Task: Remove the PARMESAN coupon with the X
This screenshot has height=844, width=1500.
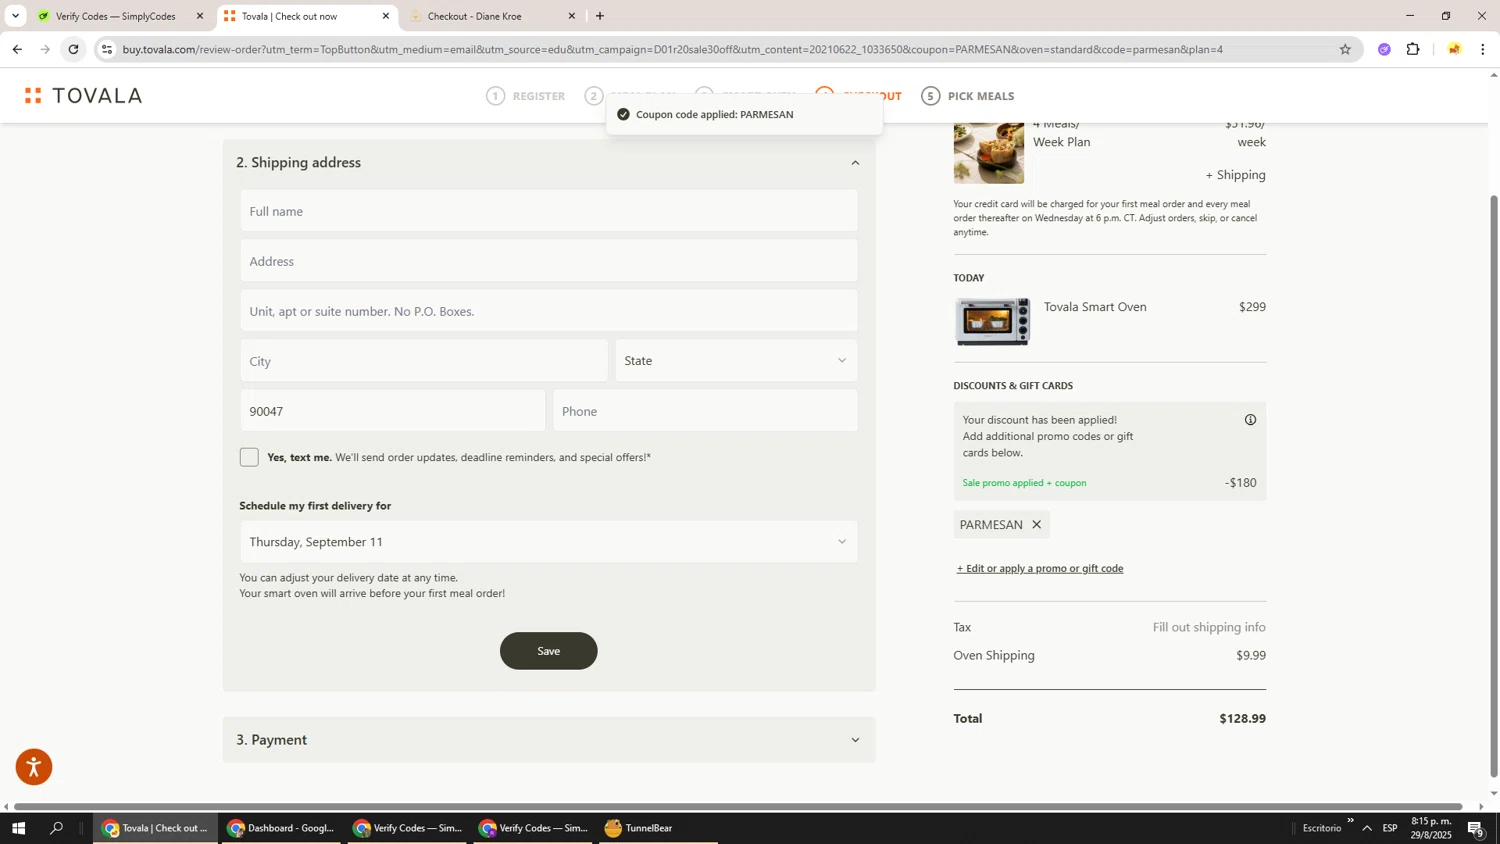Action: pos(1037,525)
